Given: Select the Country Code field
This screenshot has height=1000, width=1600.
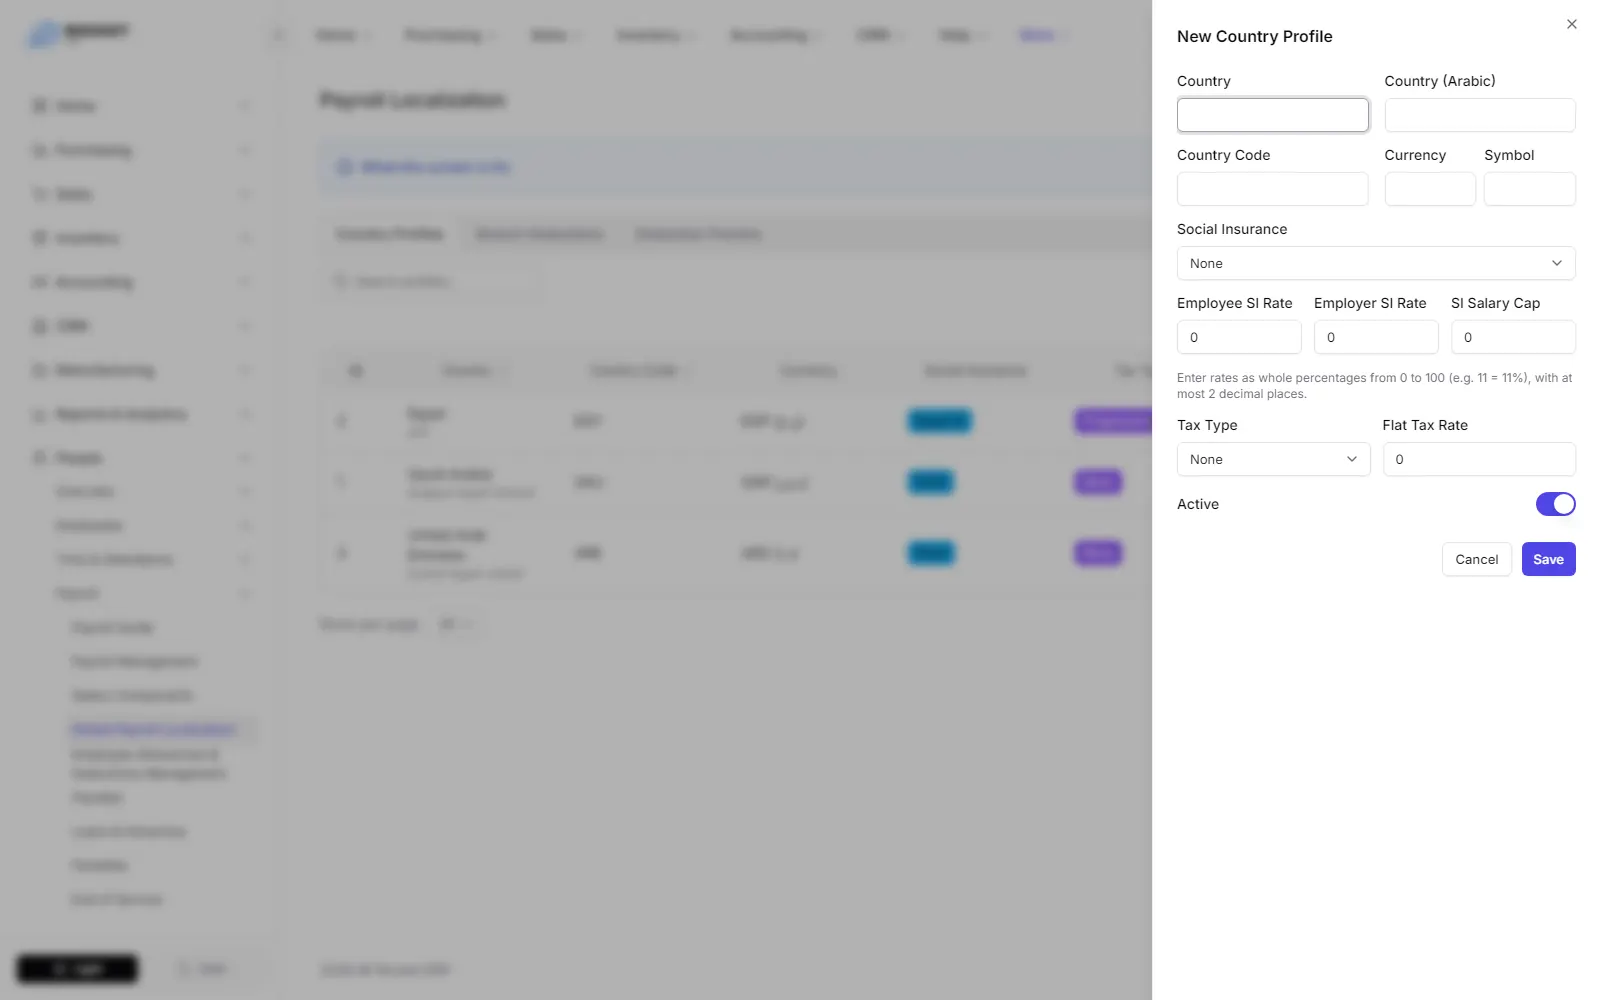Looking at the screenshot, I should (x=1272, y=189).
